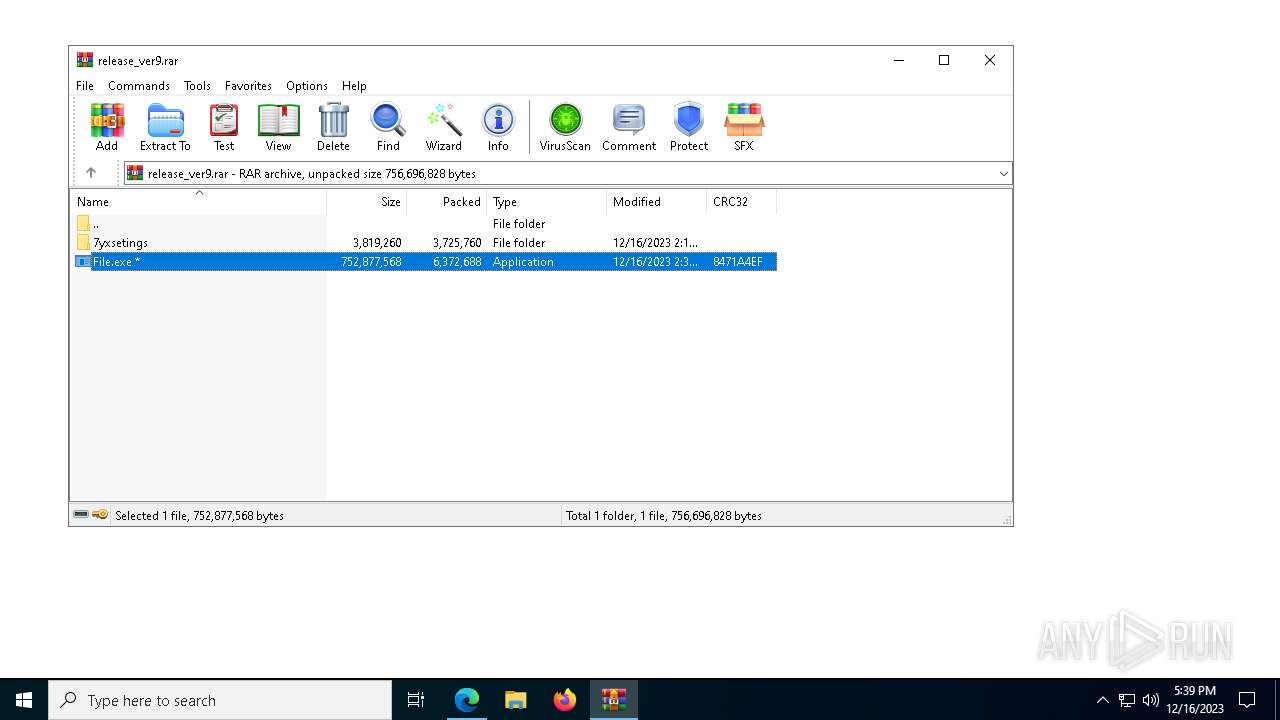The image size is (1280, 720).
Task: Expand the archive path dropdown
Action: [1003, 174]
